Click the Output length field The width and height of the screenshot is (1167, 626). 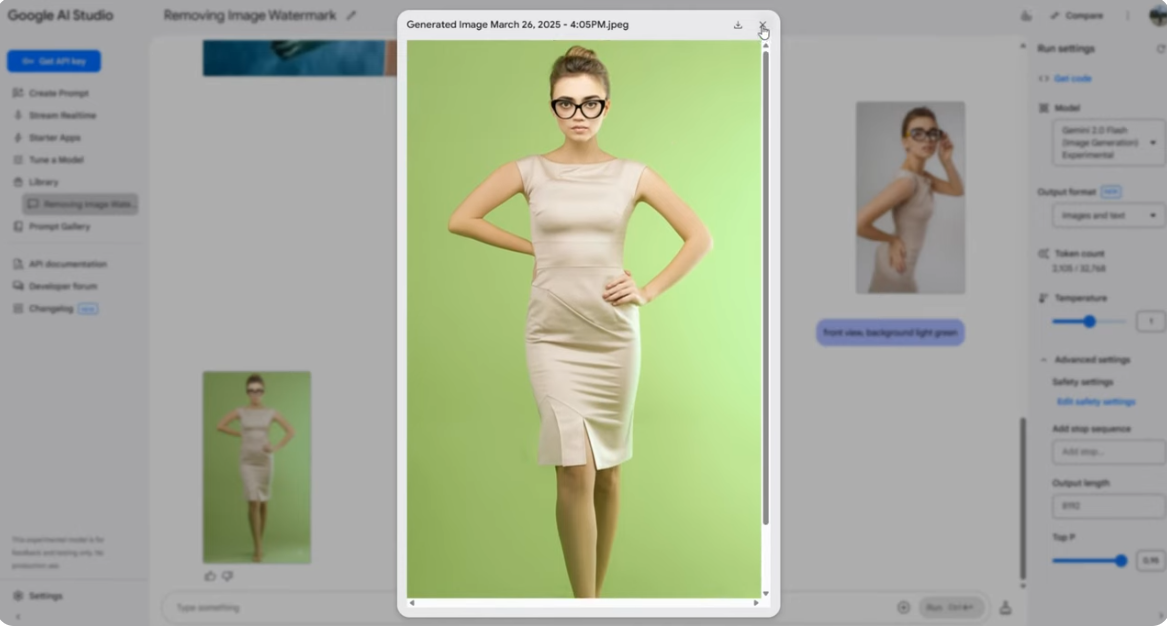(x=1108, y=506)
